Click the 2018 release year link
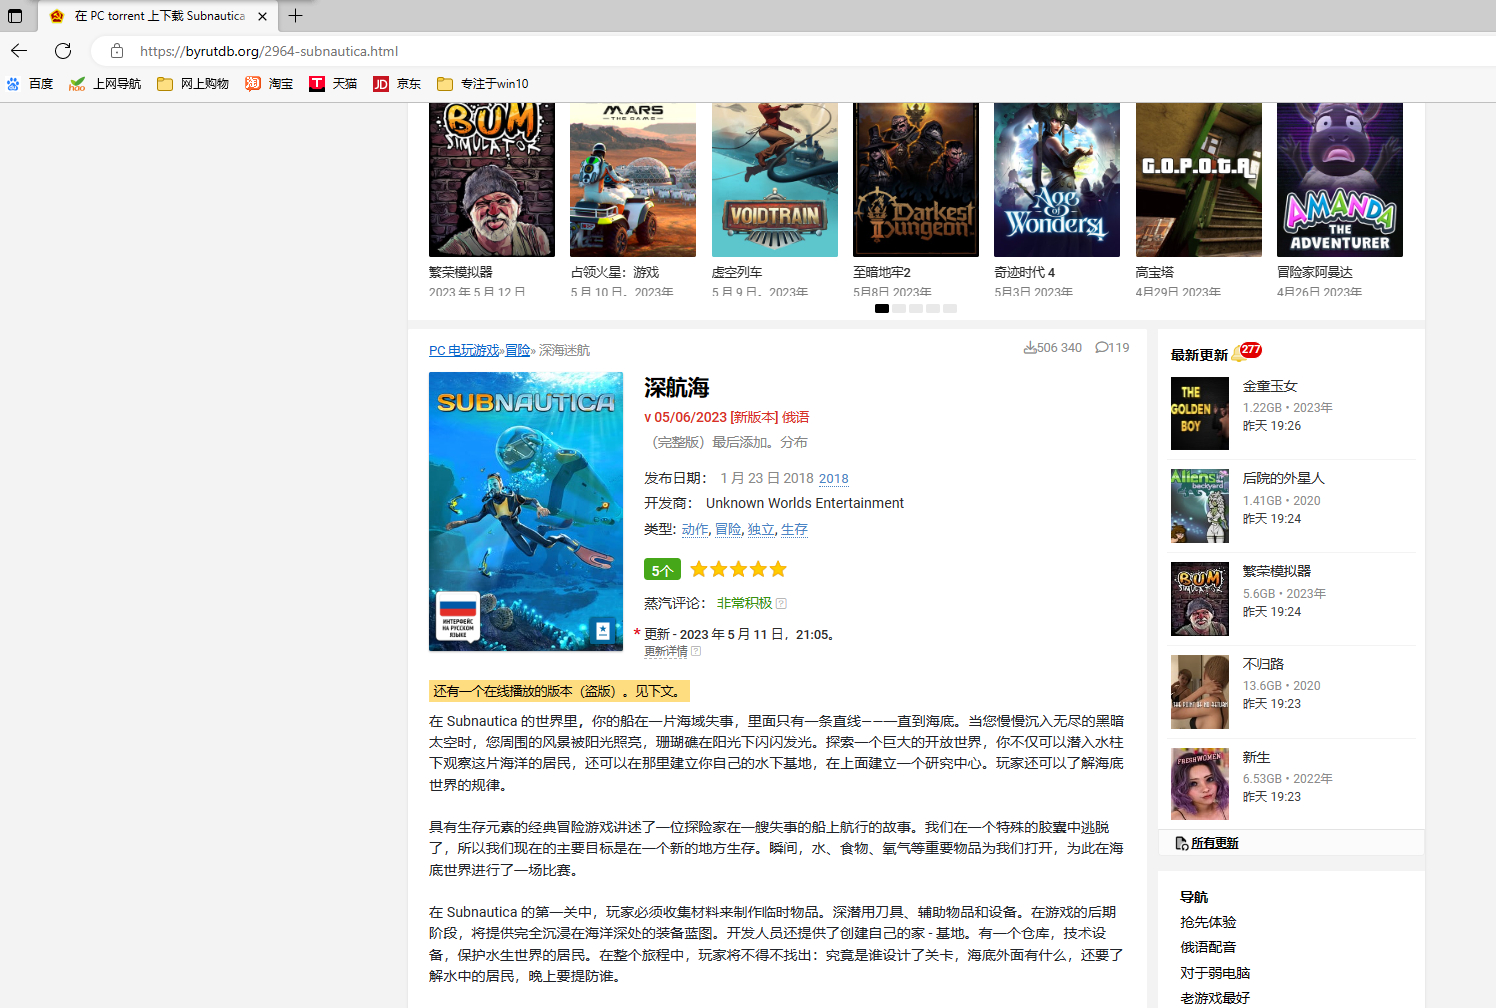 pos(834,479)
